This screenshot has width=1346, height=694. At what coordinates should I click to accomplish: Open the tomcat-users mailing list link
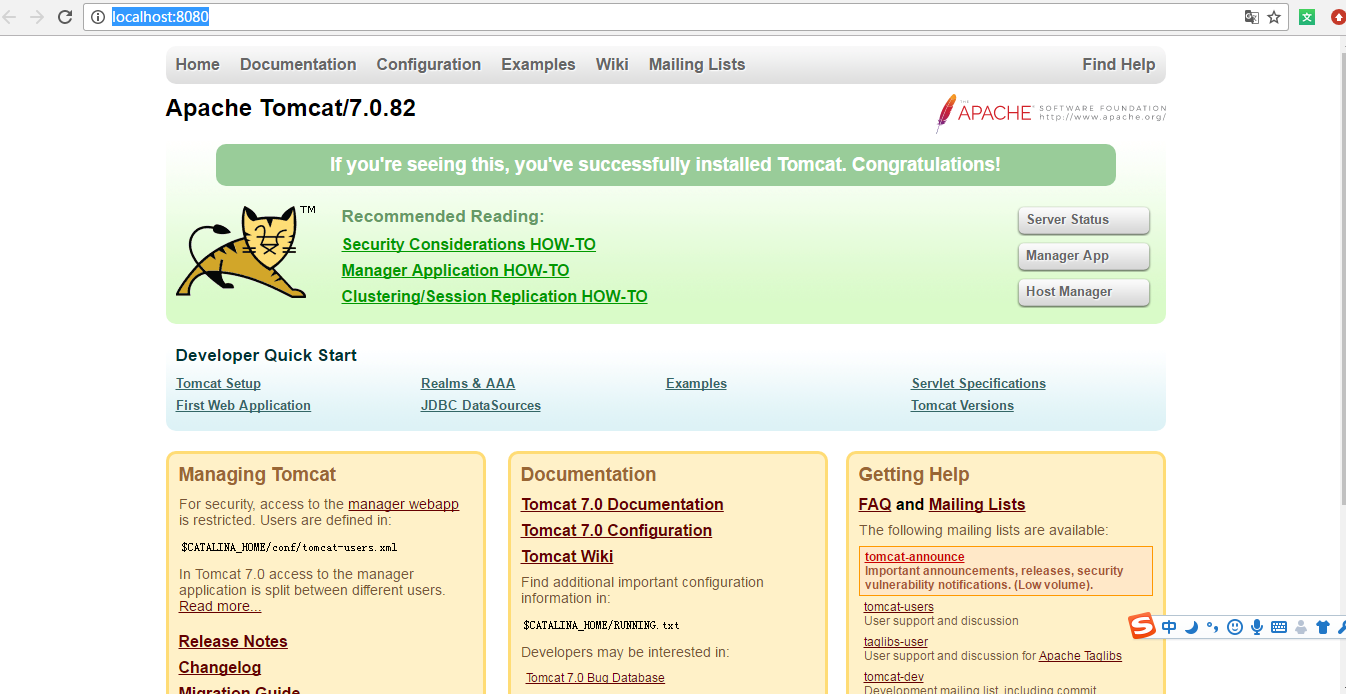pyautogui.click(x=899, y=606)
